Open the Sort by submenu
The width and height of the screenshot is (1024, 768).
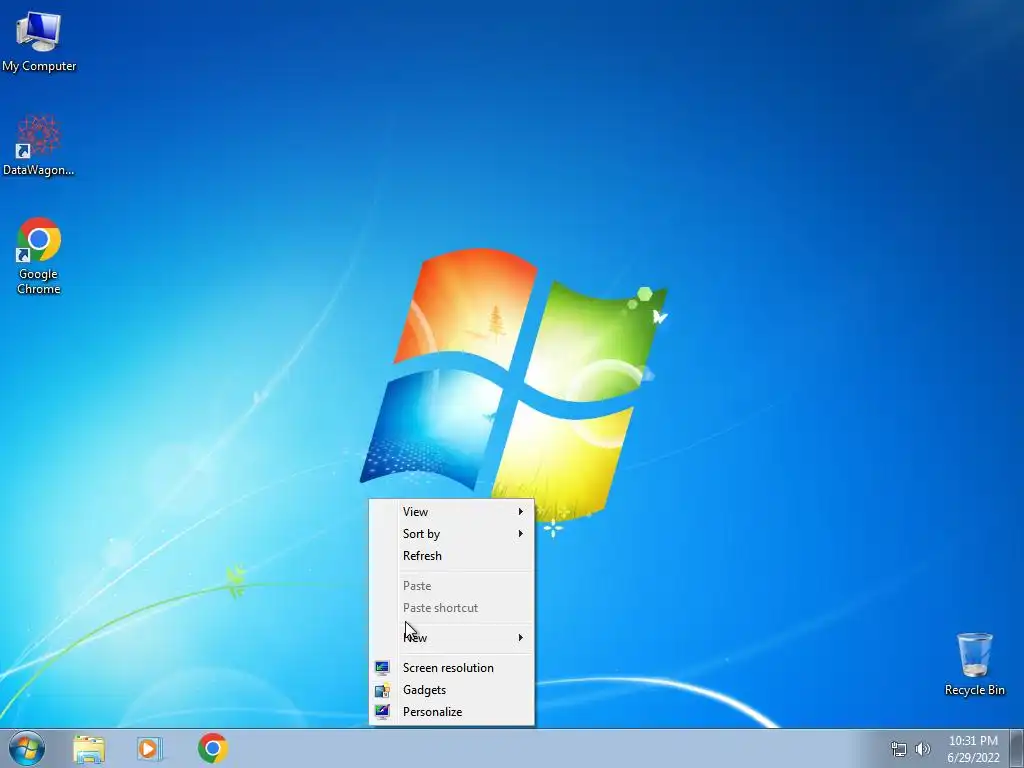coord(452,534)
